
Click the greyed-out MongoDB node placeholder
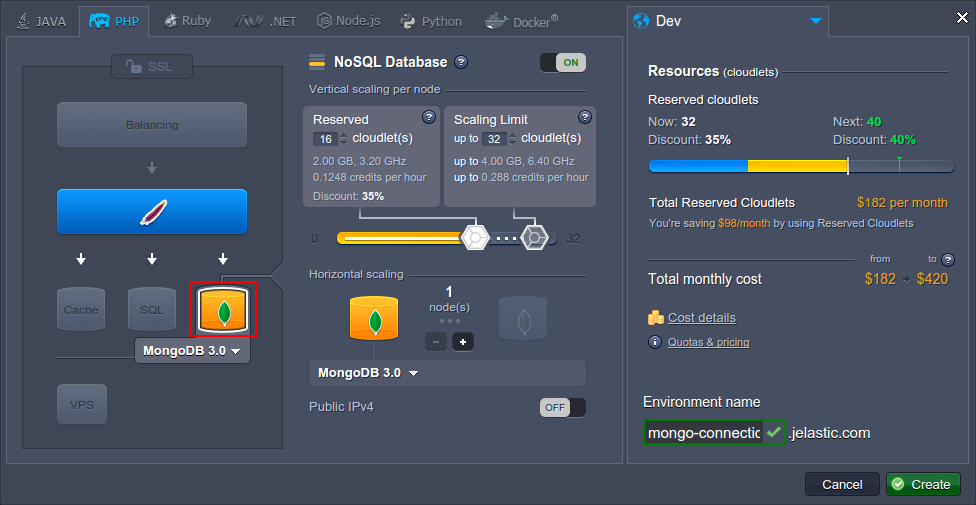pos(523,318)
